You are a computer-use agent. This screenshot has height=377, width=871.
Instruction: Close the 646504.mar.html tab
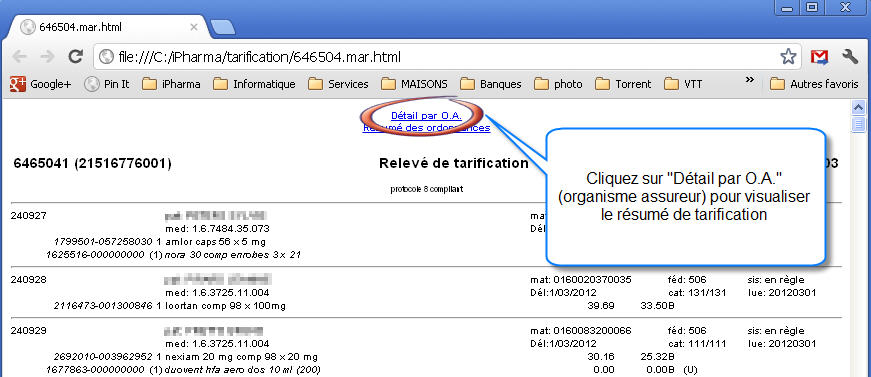point(194,27)
